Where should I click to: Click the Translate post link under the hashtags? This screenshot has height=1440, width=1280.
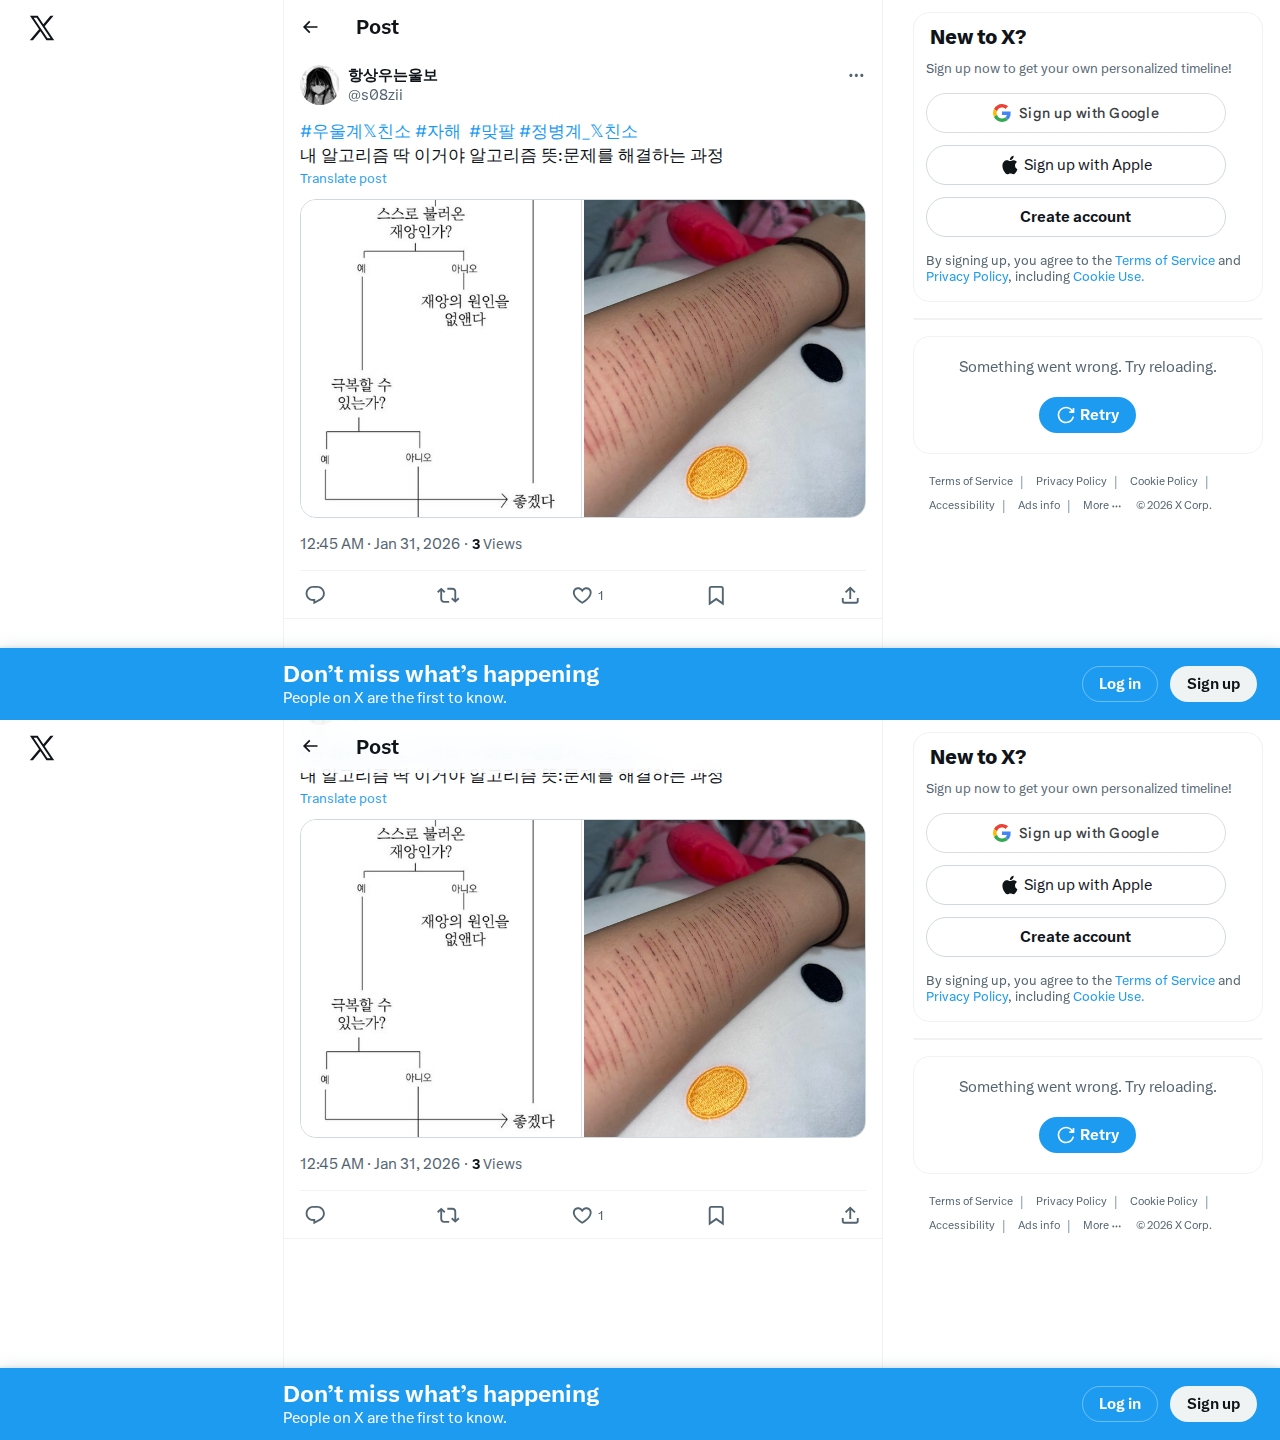pos(343,179)
